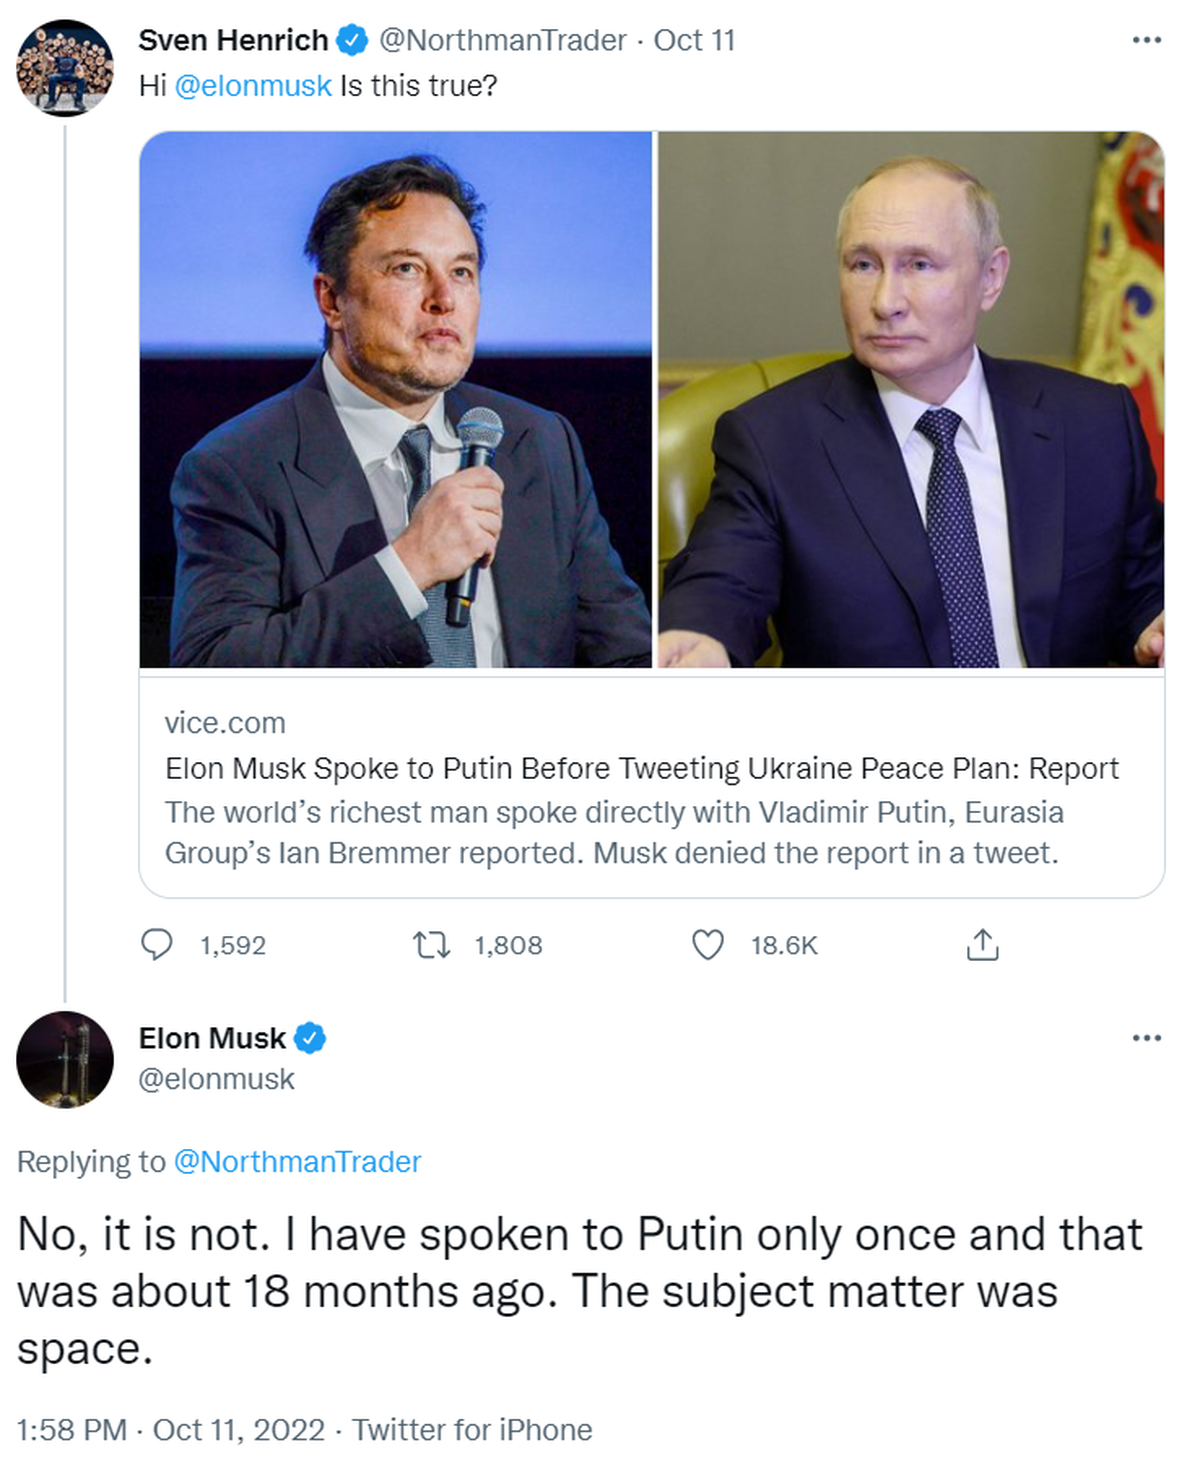The width and height of the screenshot is (1200, 1476).
Task: Click the @elonmusk handle under Elon Musk
Action: [x=216, y=1079]
